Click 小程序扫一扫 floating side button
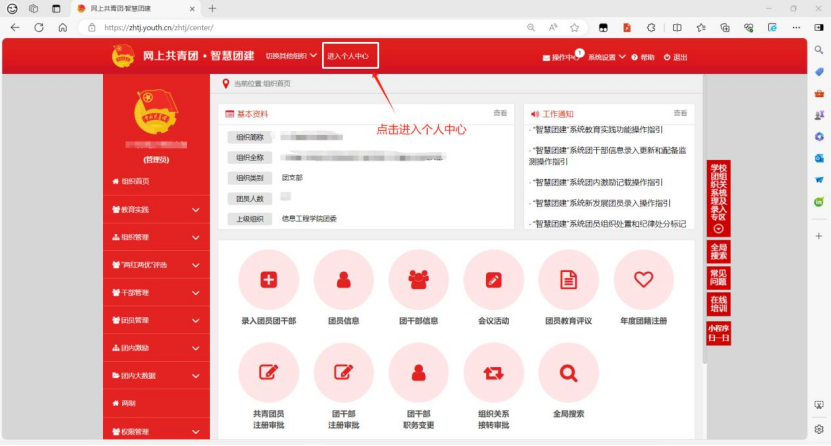This screenshot has height=446, width=831. pos(718,333)
